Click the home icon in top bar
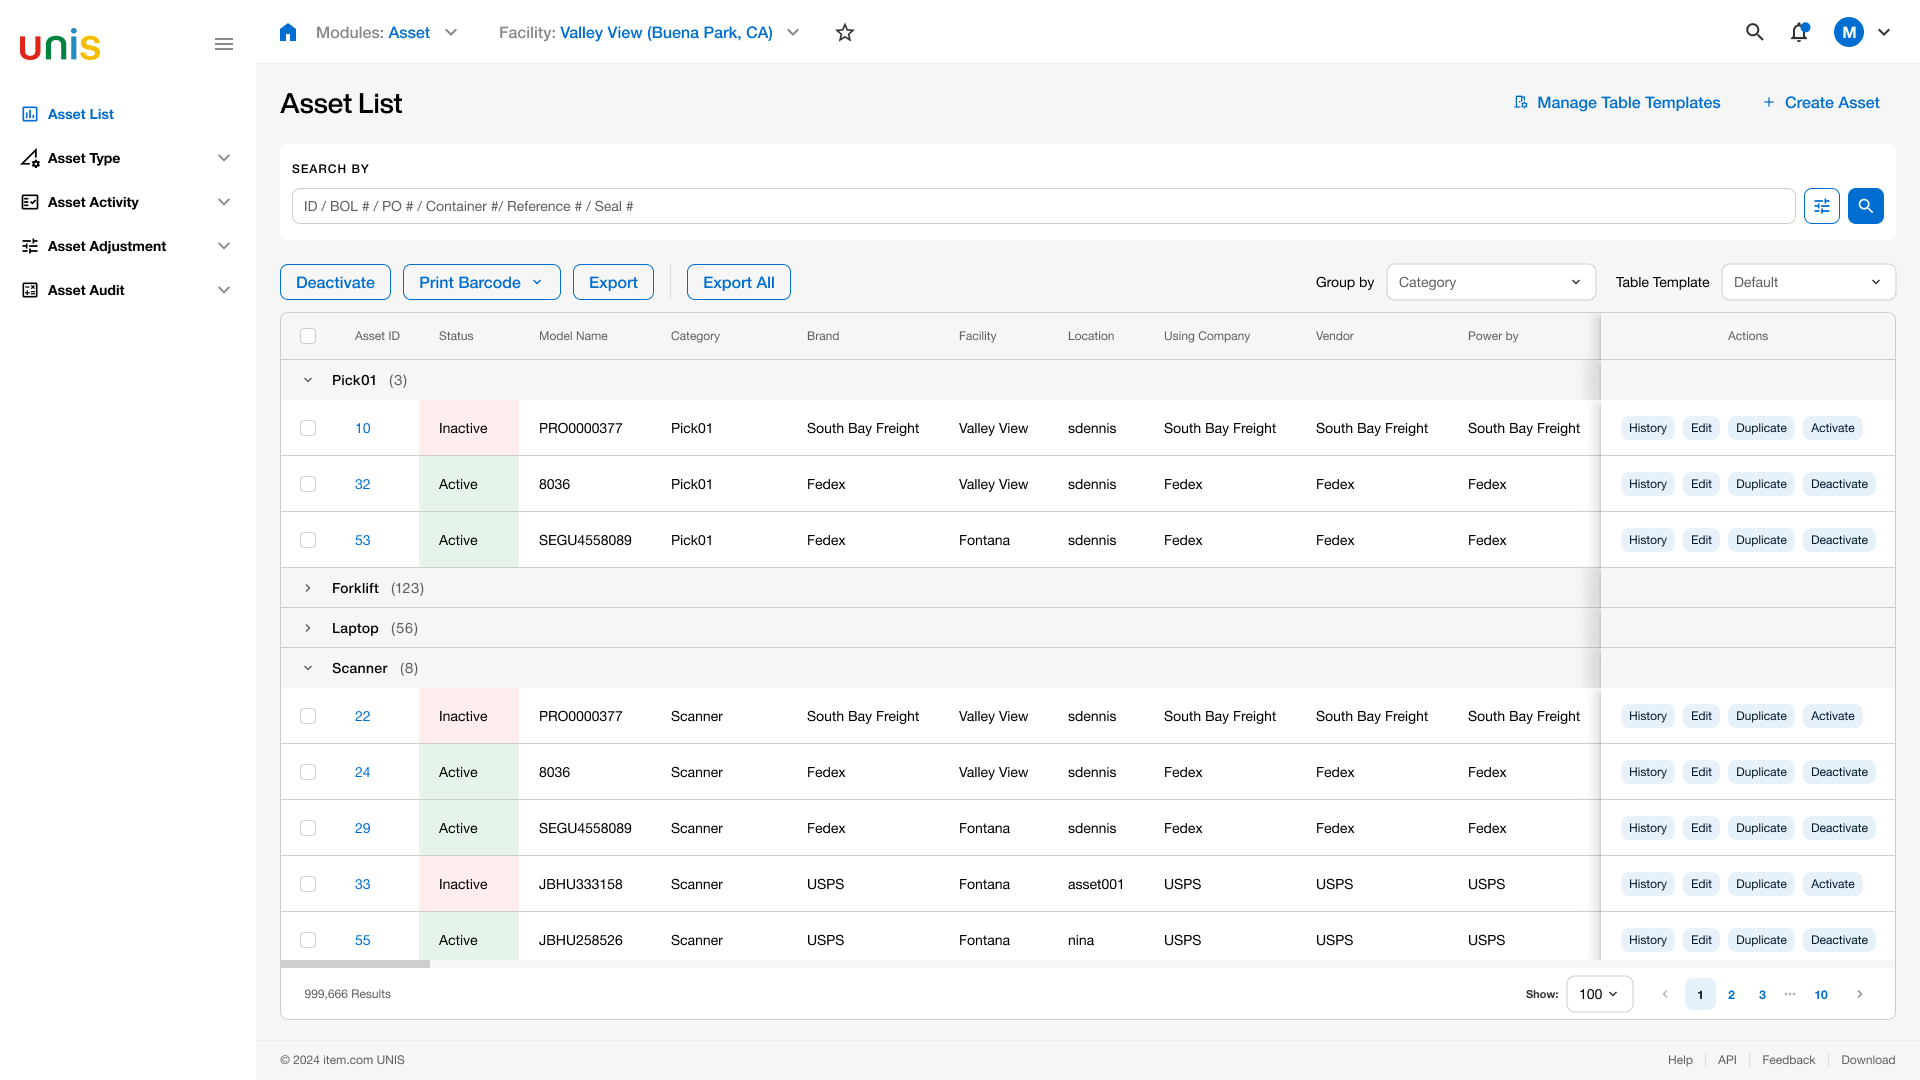This screenshot has height=1080, width=1920. [288, 32]
